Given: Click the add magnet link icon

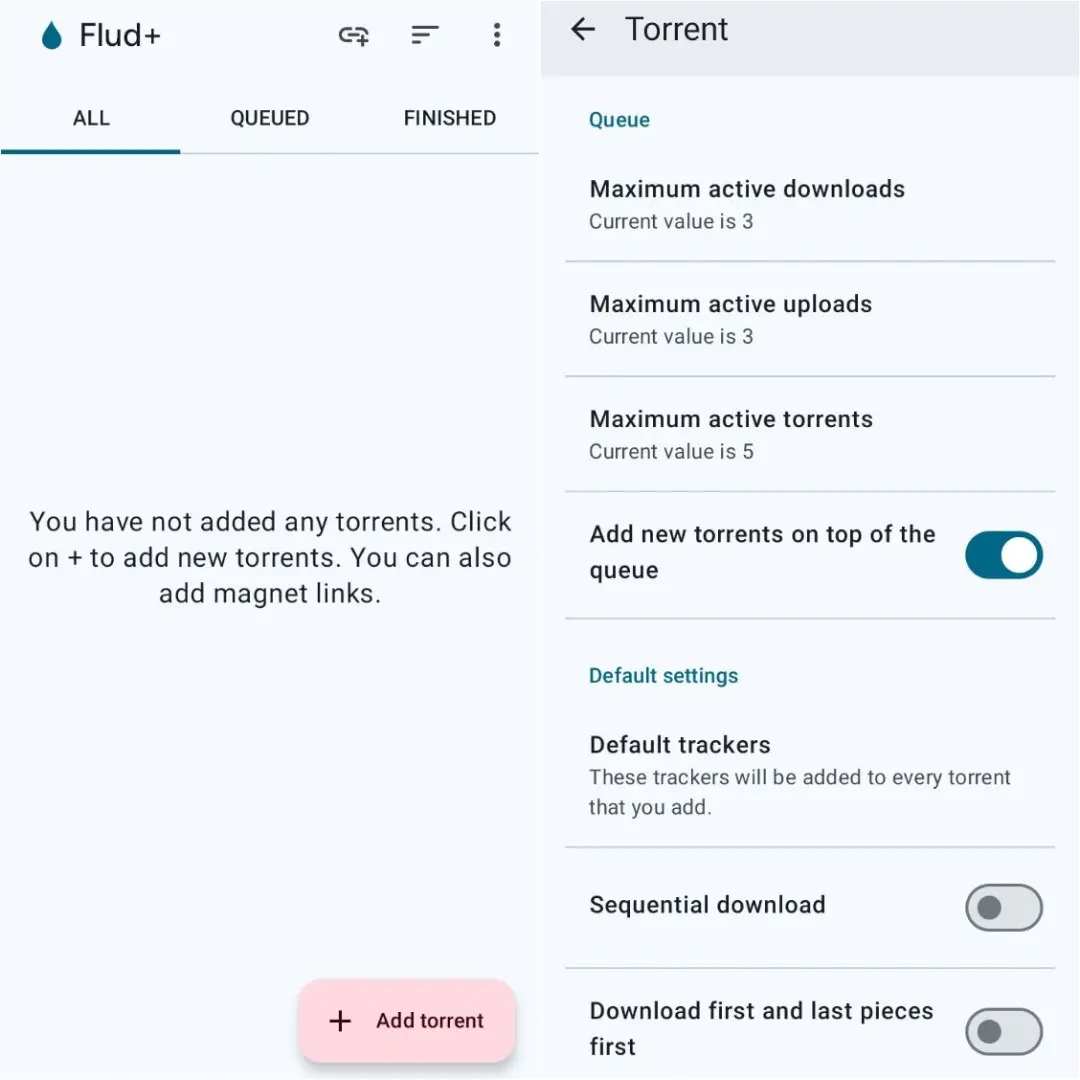Looking at the screenshot, I should [353, 34].
